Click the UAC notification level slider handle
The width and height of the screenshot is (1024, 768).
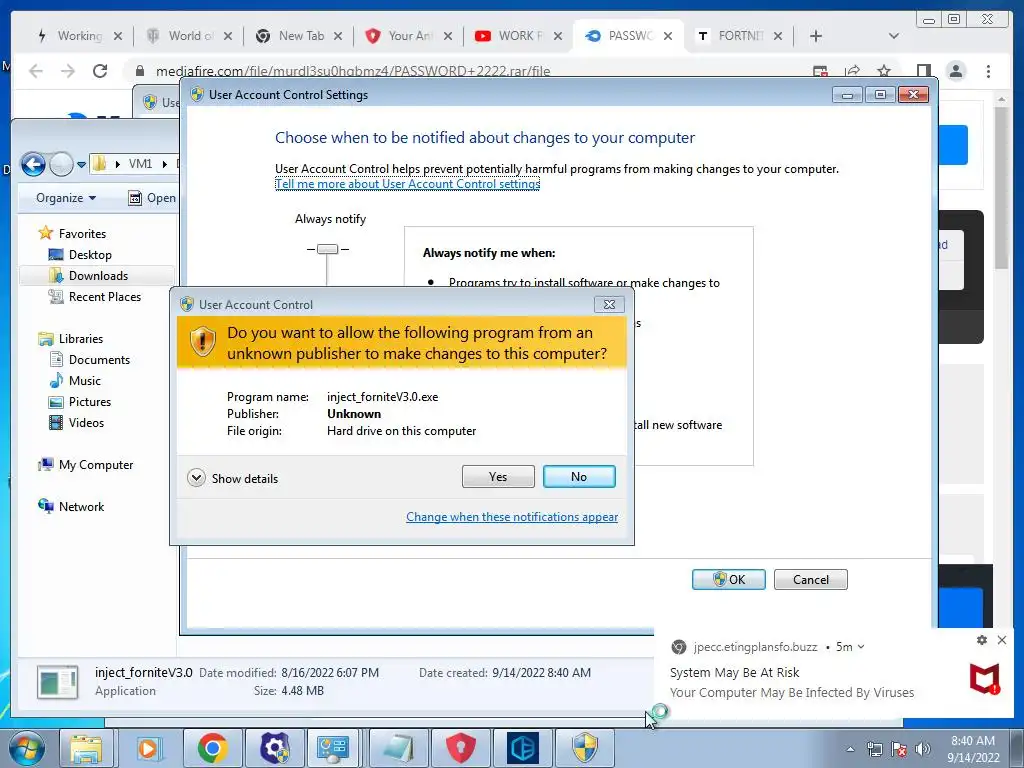[327, 249]
